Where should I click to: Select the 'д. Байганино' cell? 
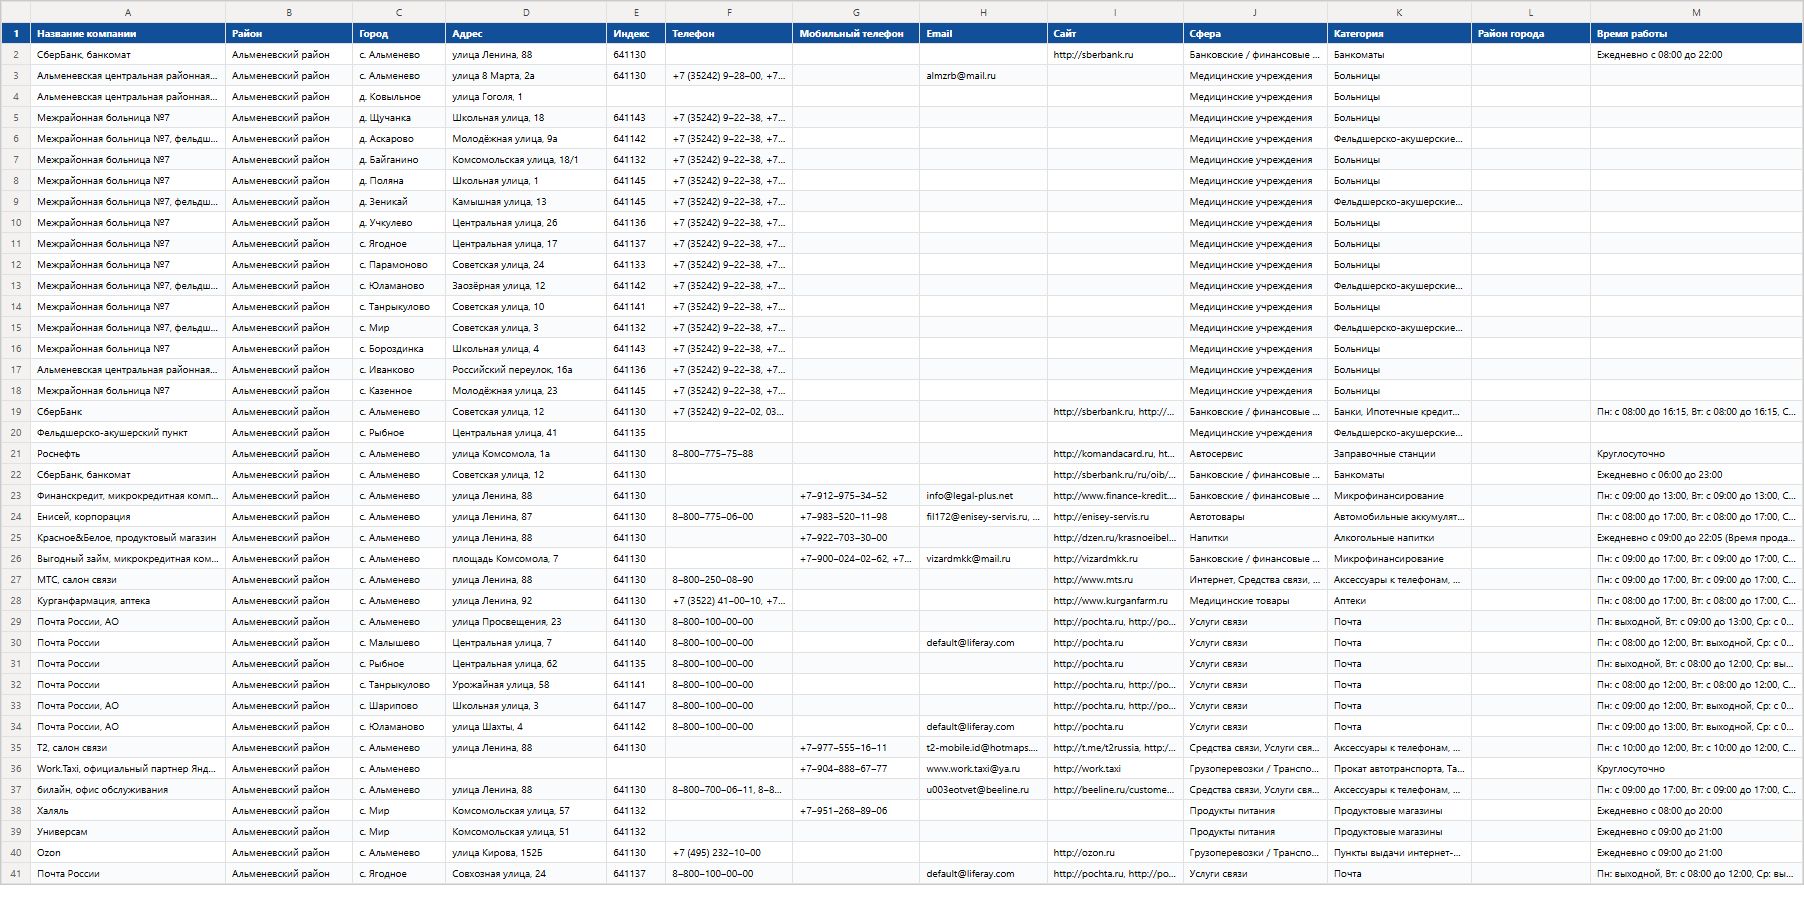click(399, 160)
